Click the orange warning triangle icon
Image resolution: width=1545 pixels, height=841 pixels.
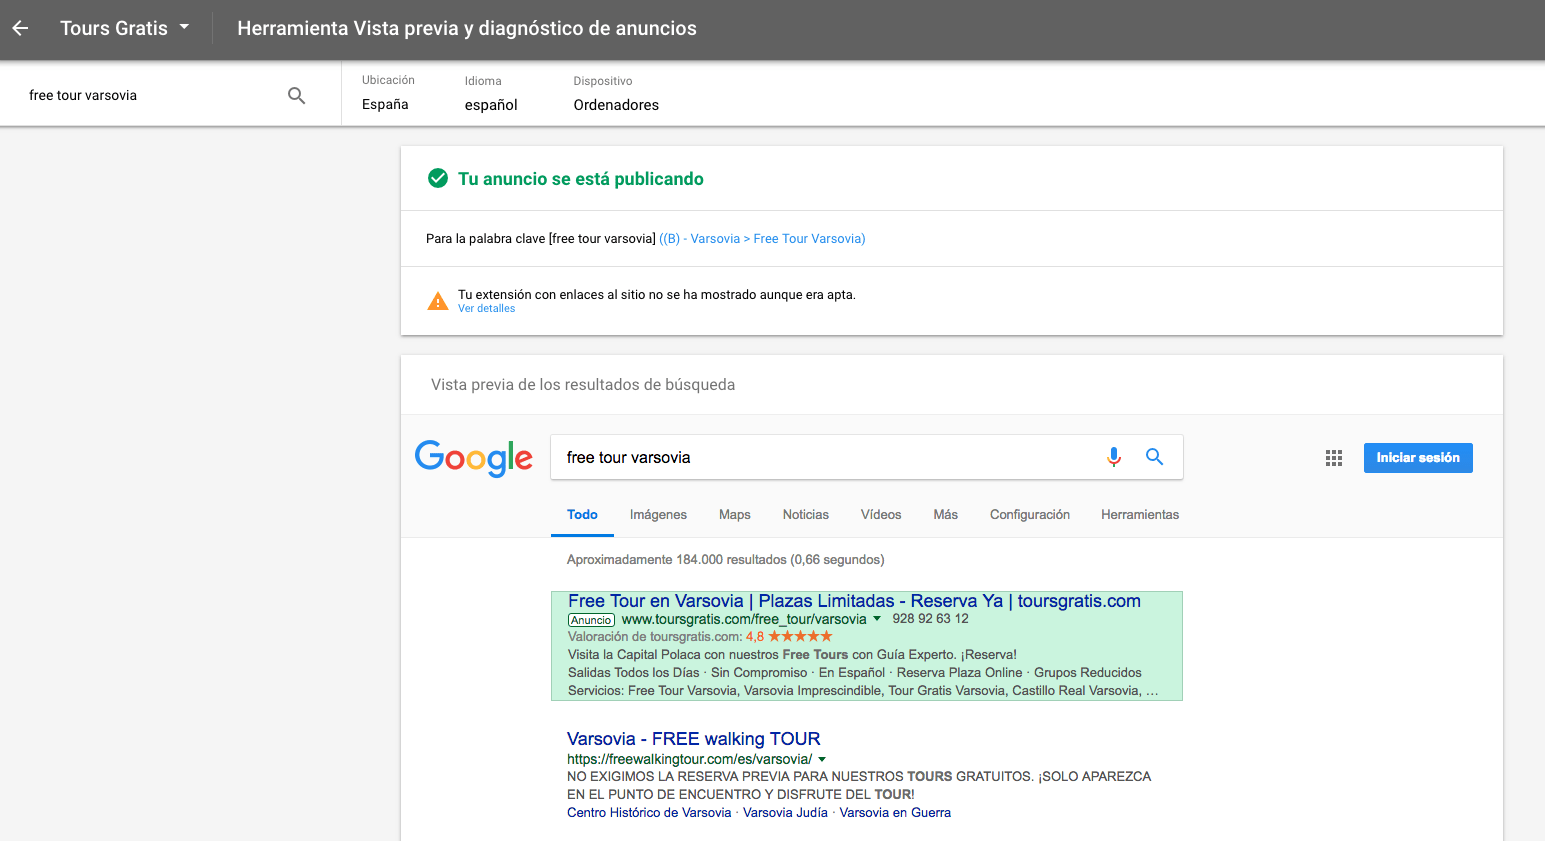(x=438, y=301)
